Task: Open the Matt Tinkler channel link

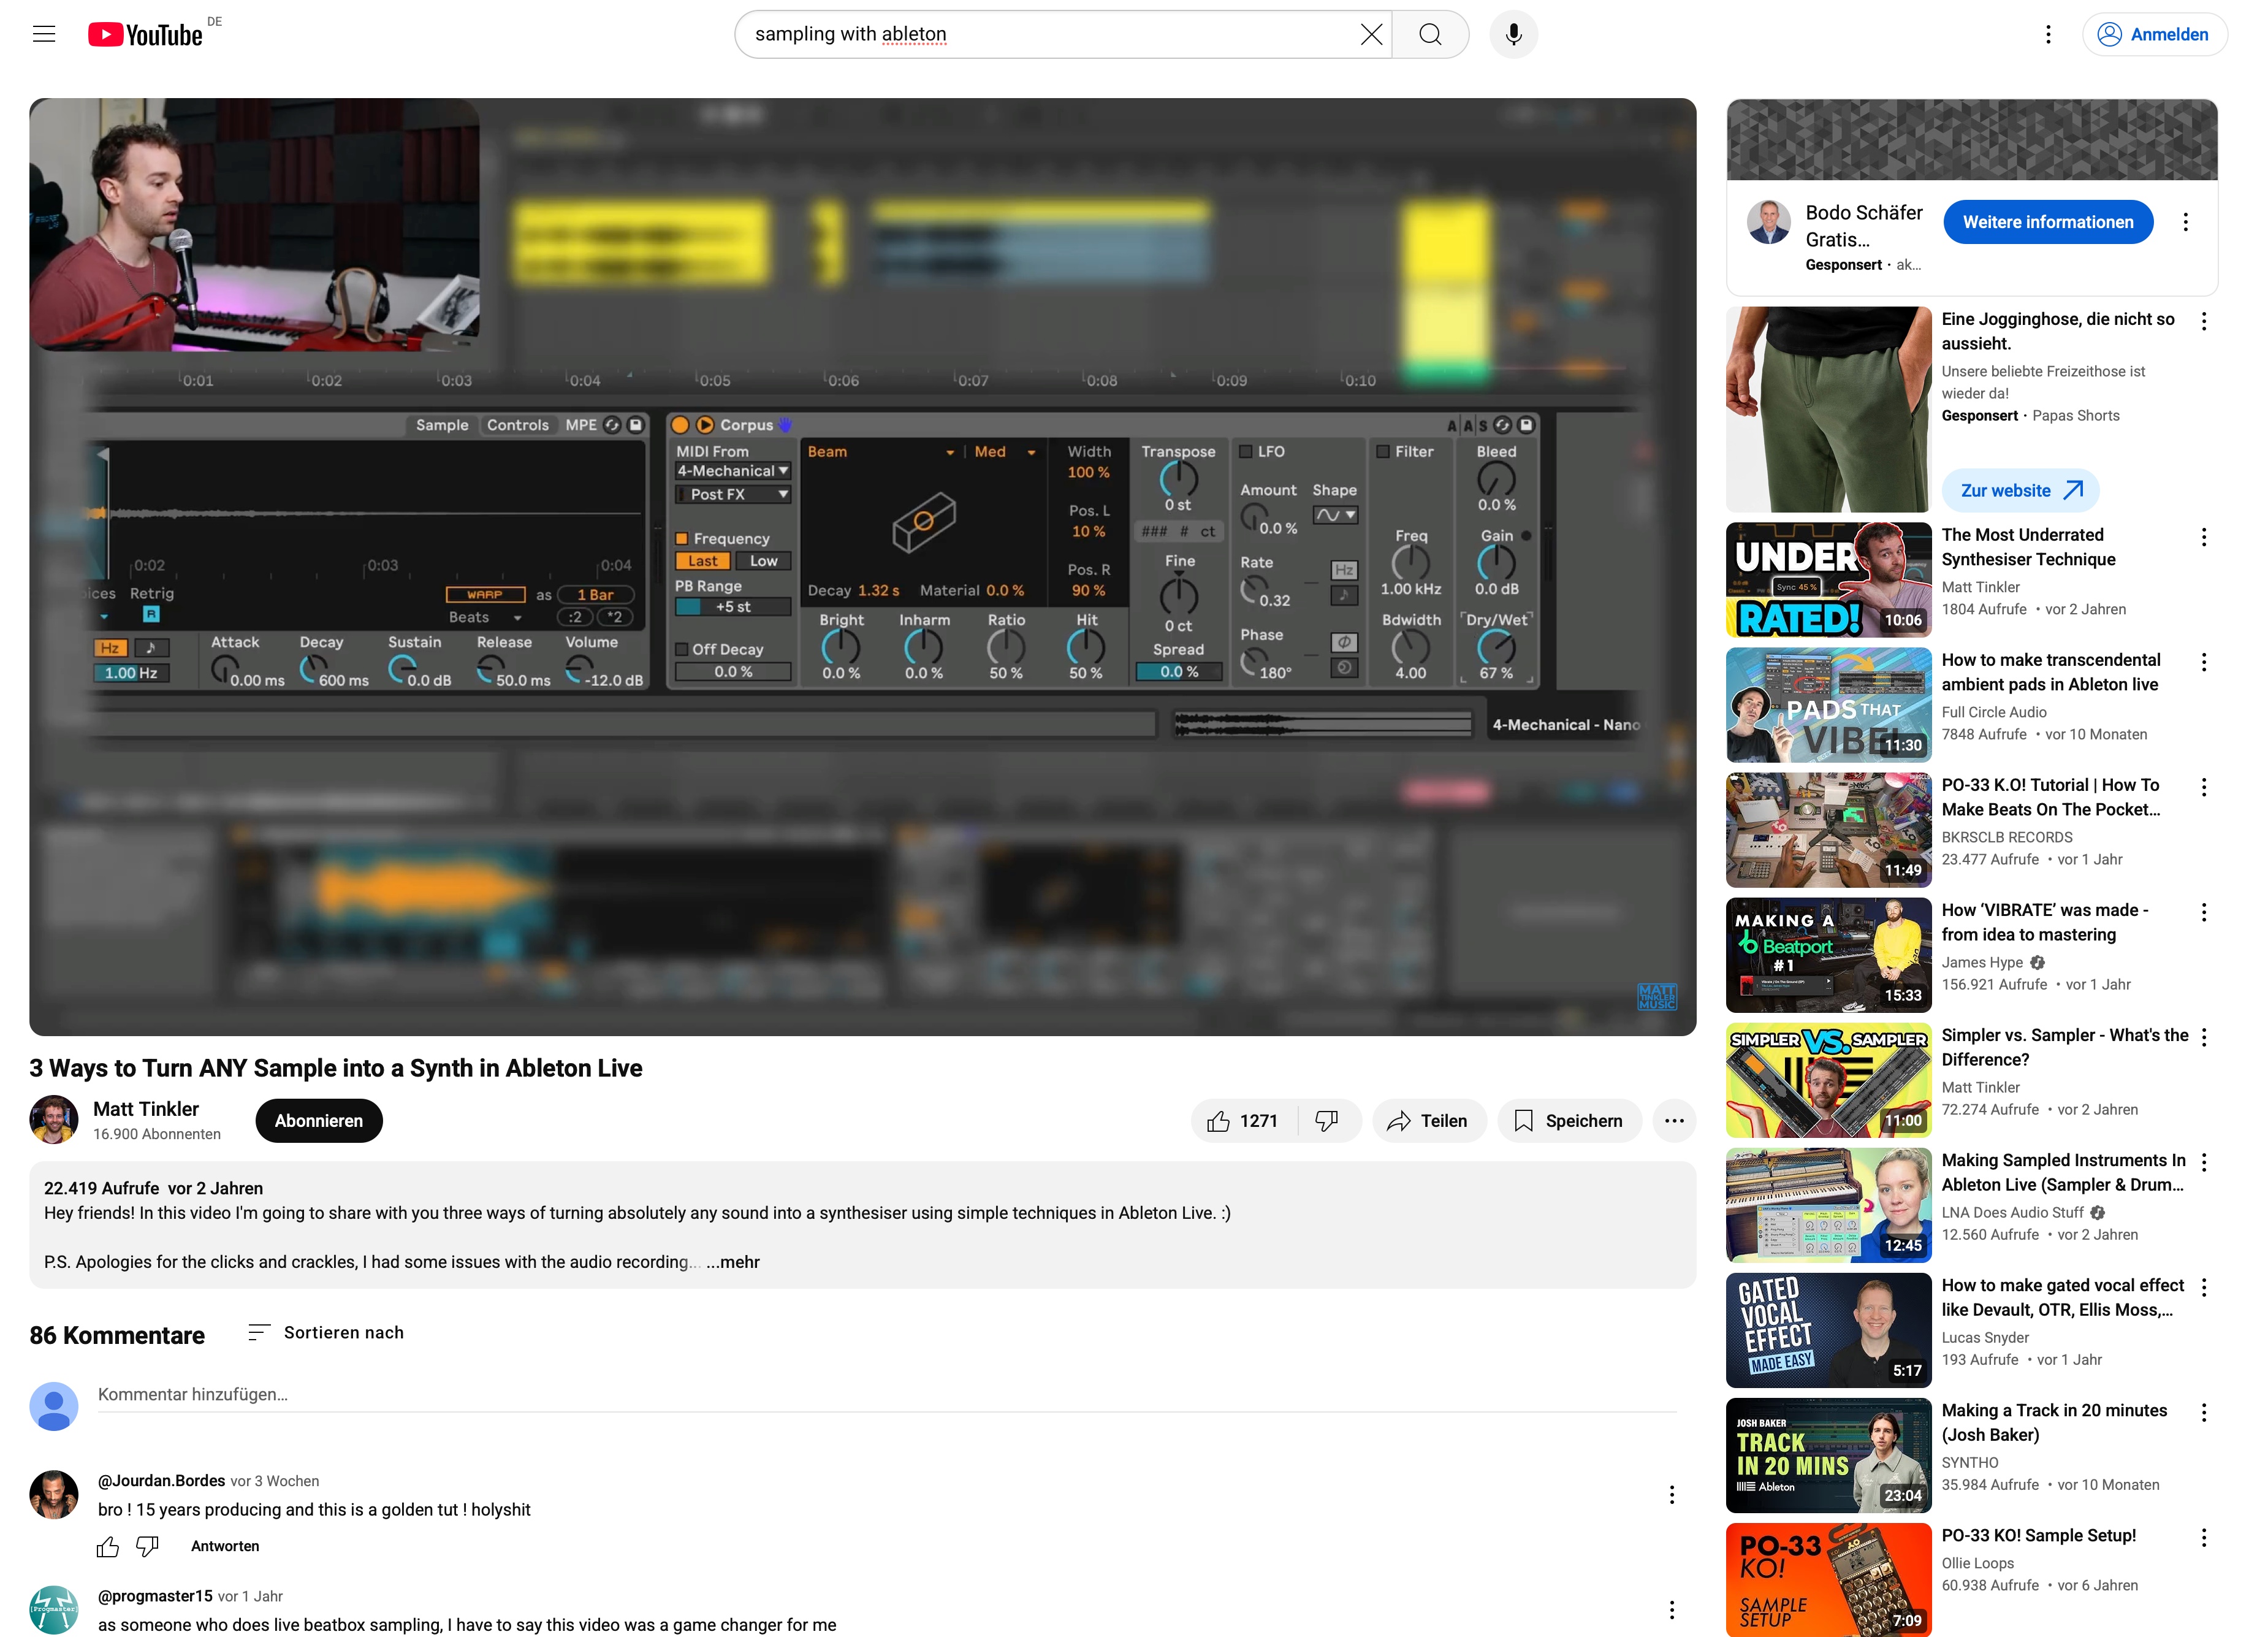Action: [x=146, y=1108]
